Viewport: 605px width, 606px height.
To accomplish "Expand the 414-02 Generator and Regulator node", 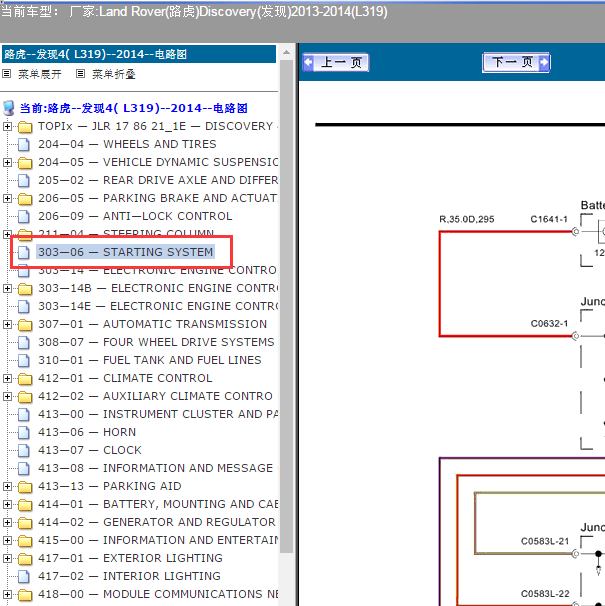I will coord(7,523).
